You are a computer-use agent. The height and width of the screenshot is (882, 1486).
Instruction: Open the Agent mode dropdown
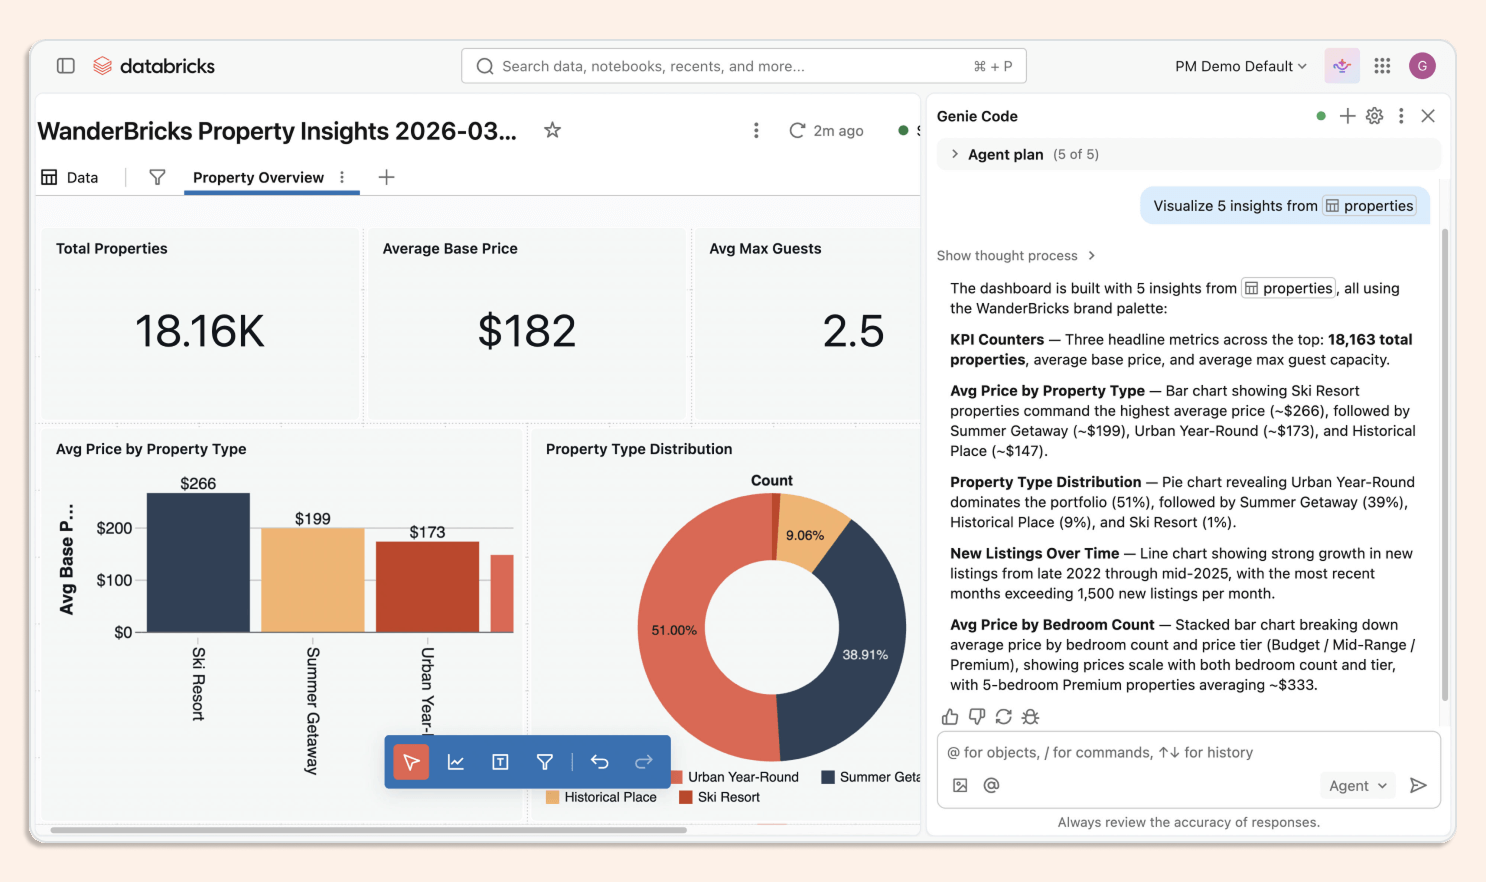click(x=1357, y=786)
